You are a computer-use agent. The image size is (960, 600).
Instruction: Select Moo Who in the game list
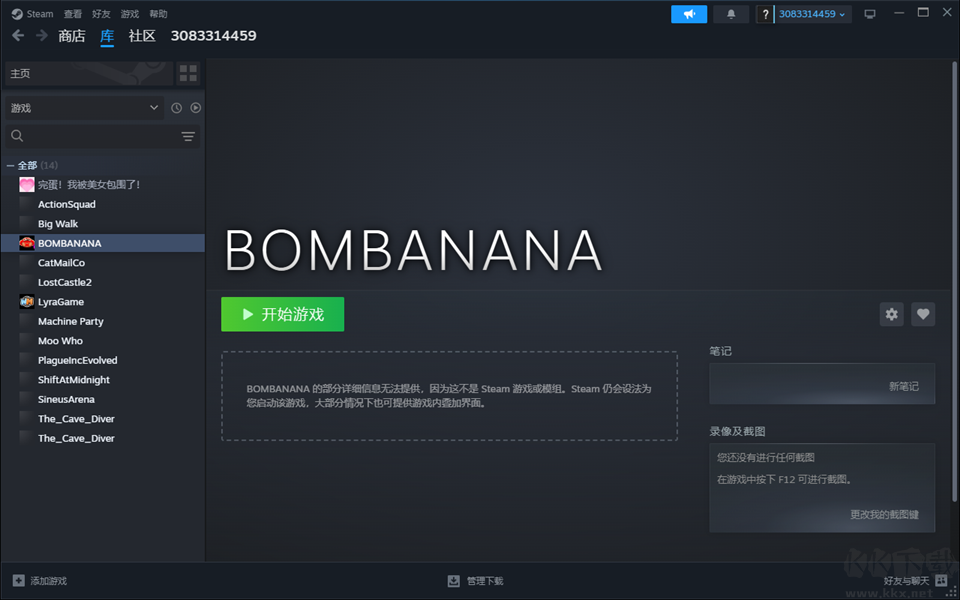click(60, 341)
